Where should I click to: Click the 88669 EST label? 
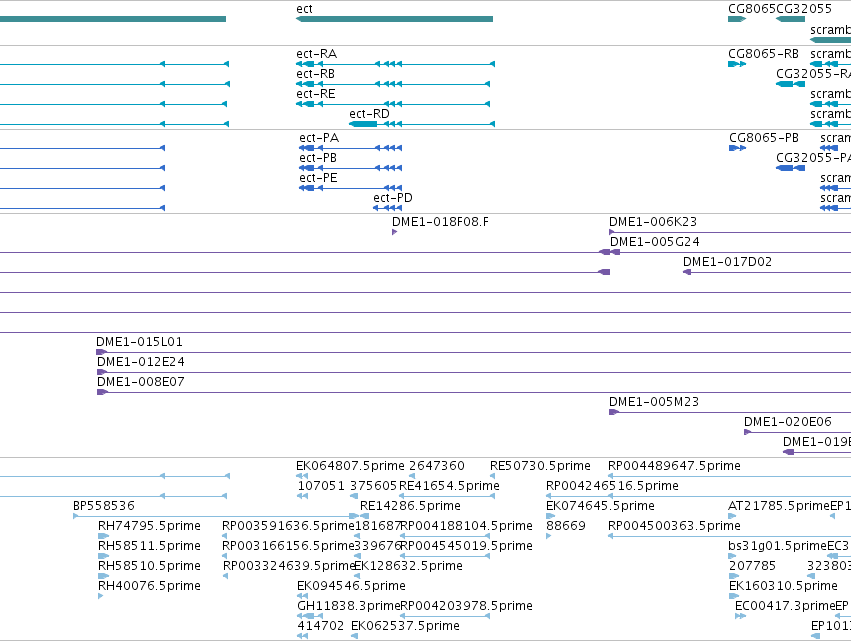[x=566, y=526]
